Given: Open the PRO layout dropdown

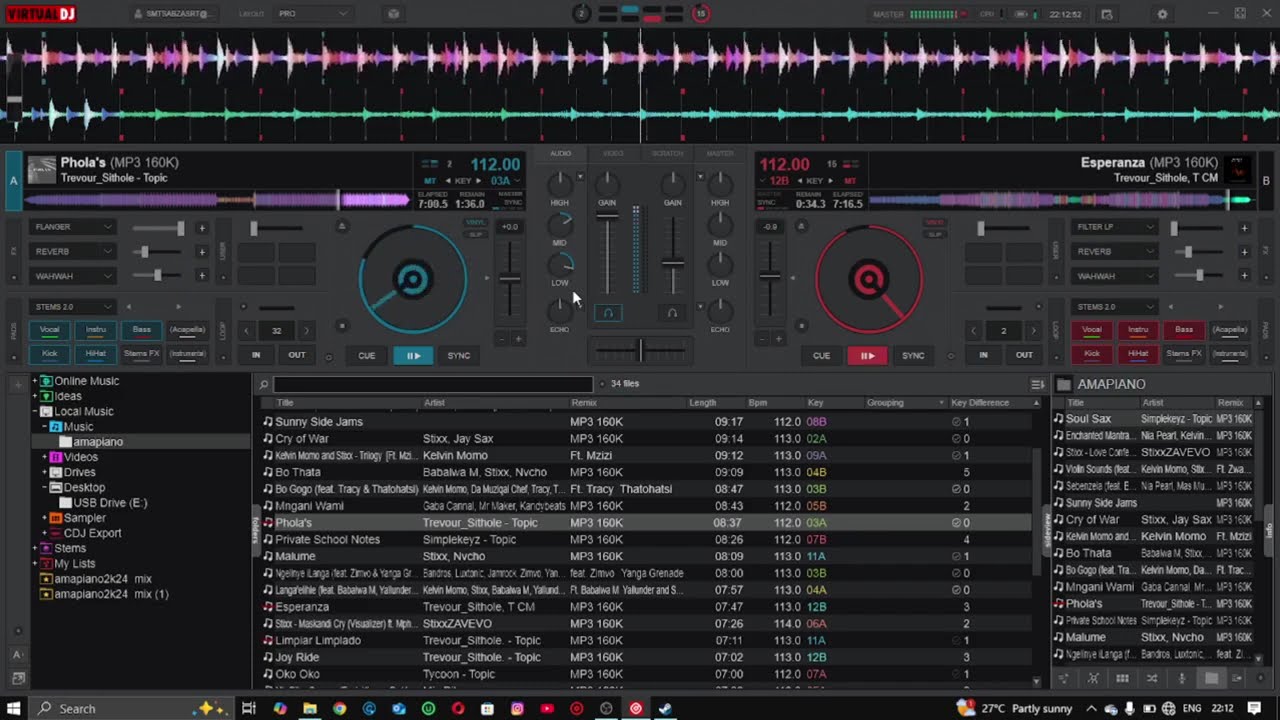Looking at the screenshot, I should (313, 14).
